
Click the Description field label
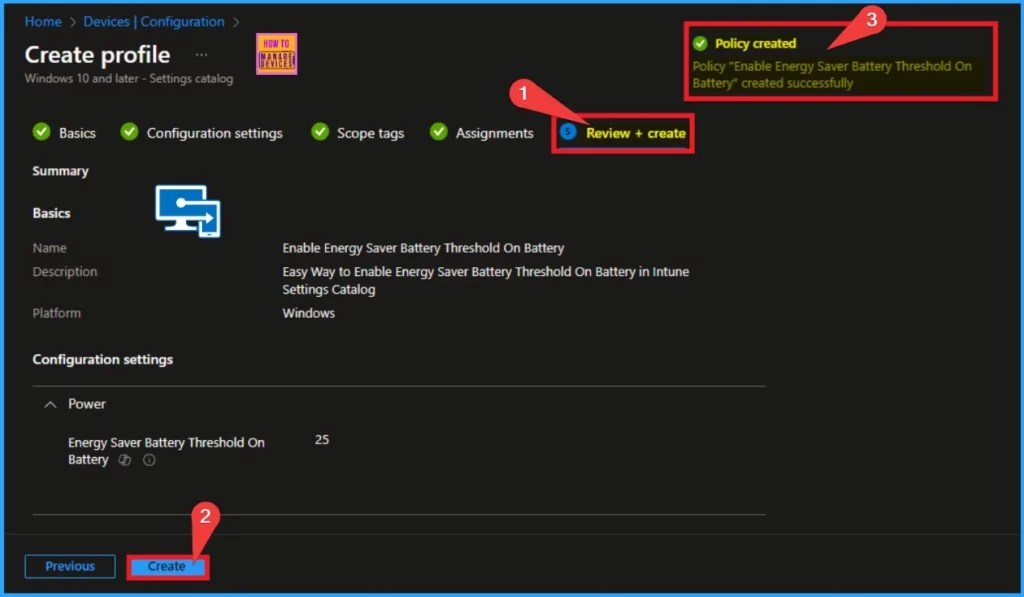(x=65, y=272)
